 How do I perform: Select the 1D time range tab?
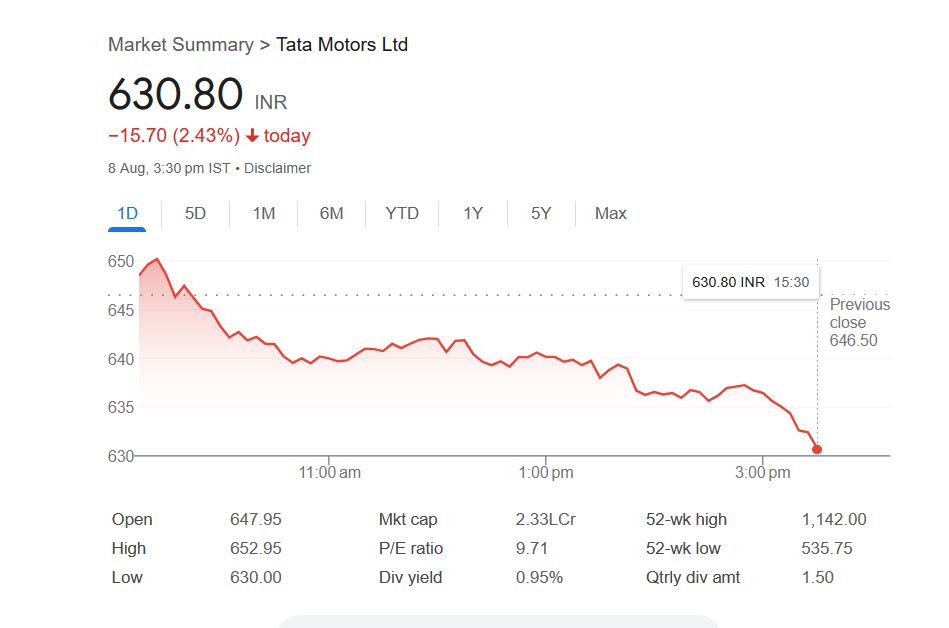pos(127,213)
